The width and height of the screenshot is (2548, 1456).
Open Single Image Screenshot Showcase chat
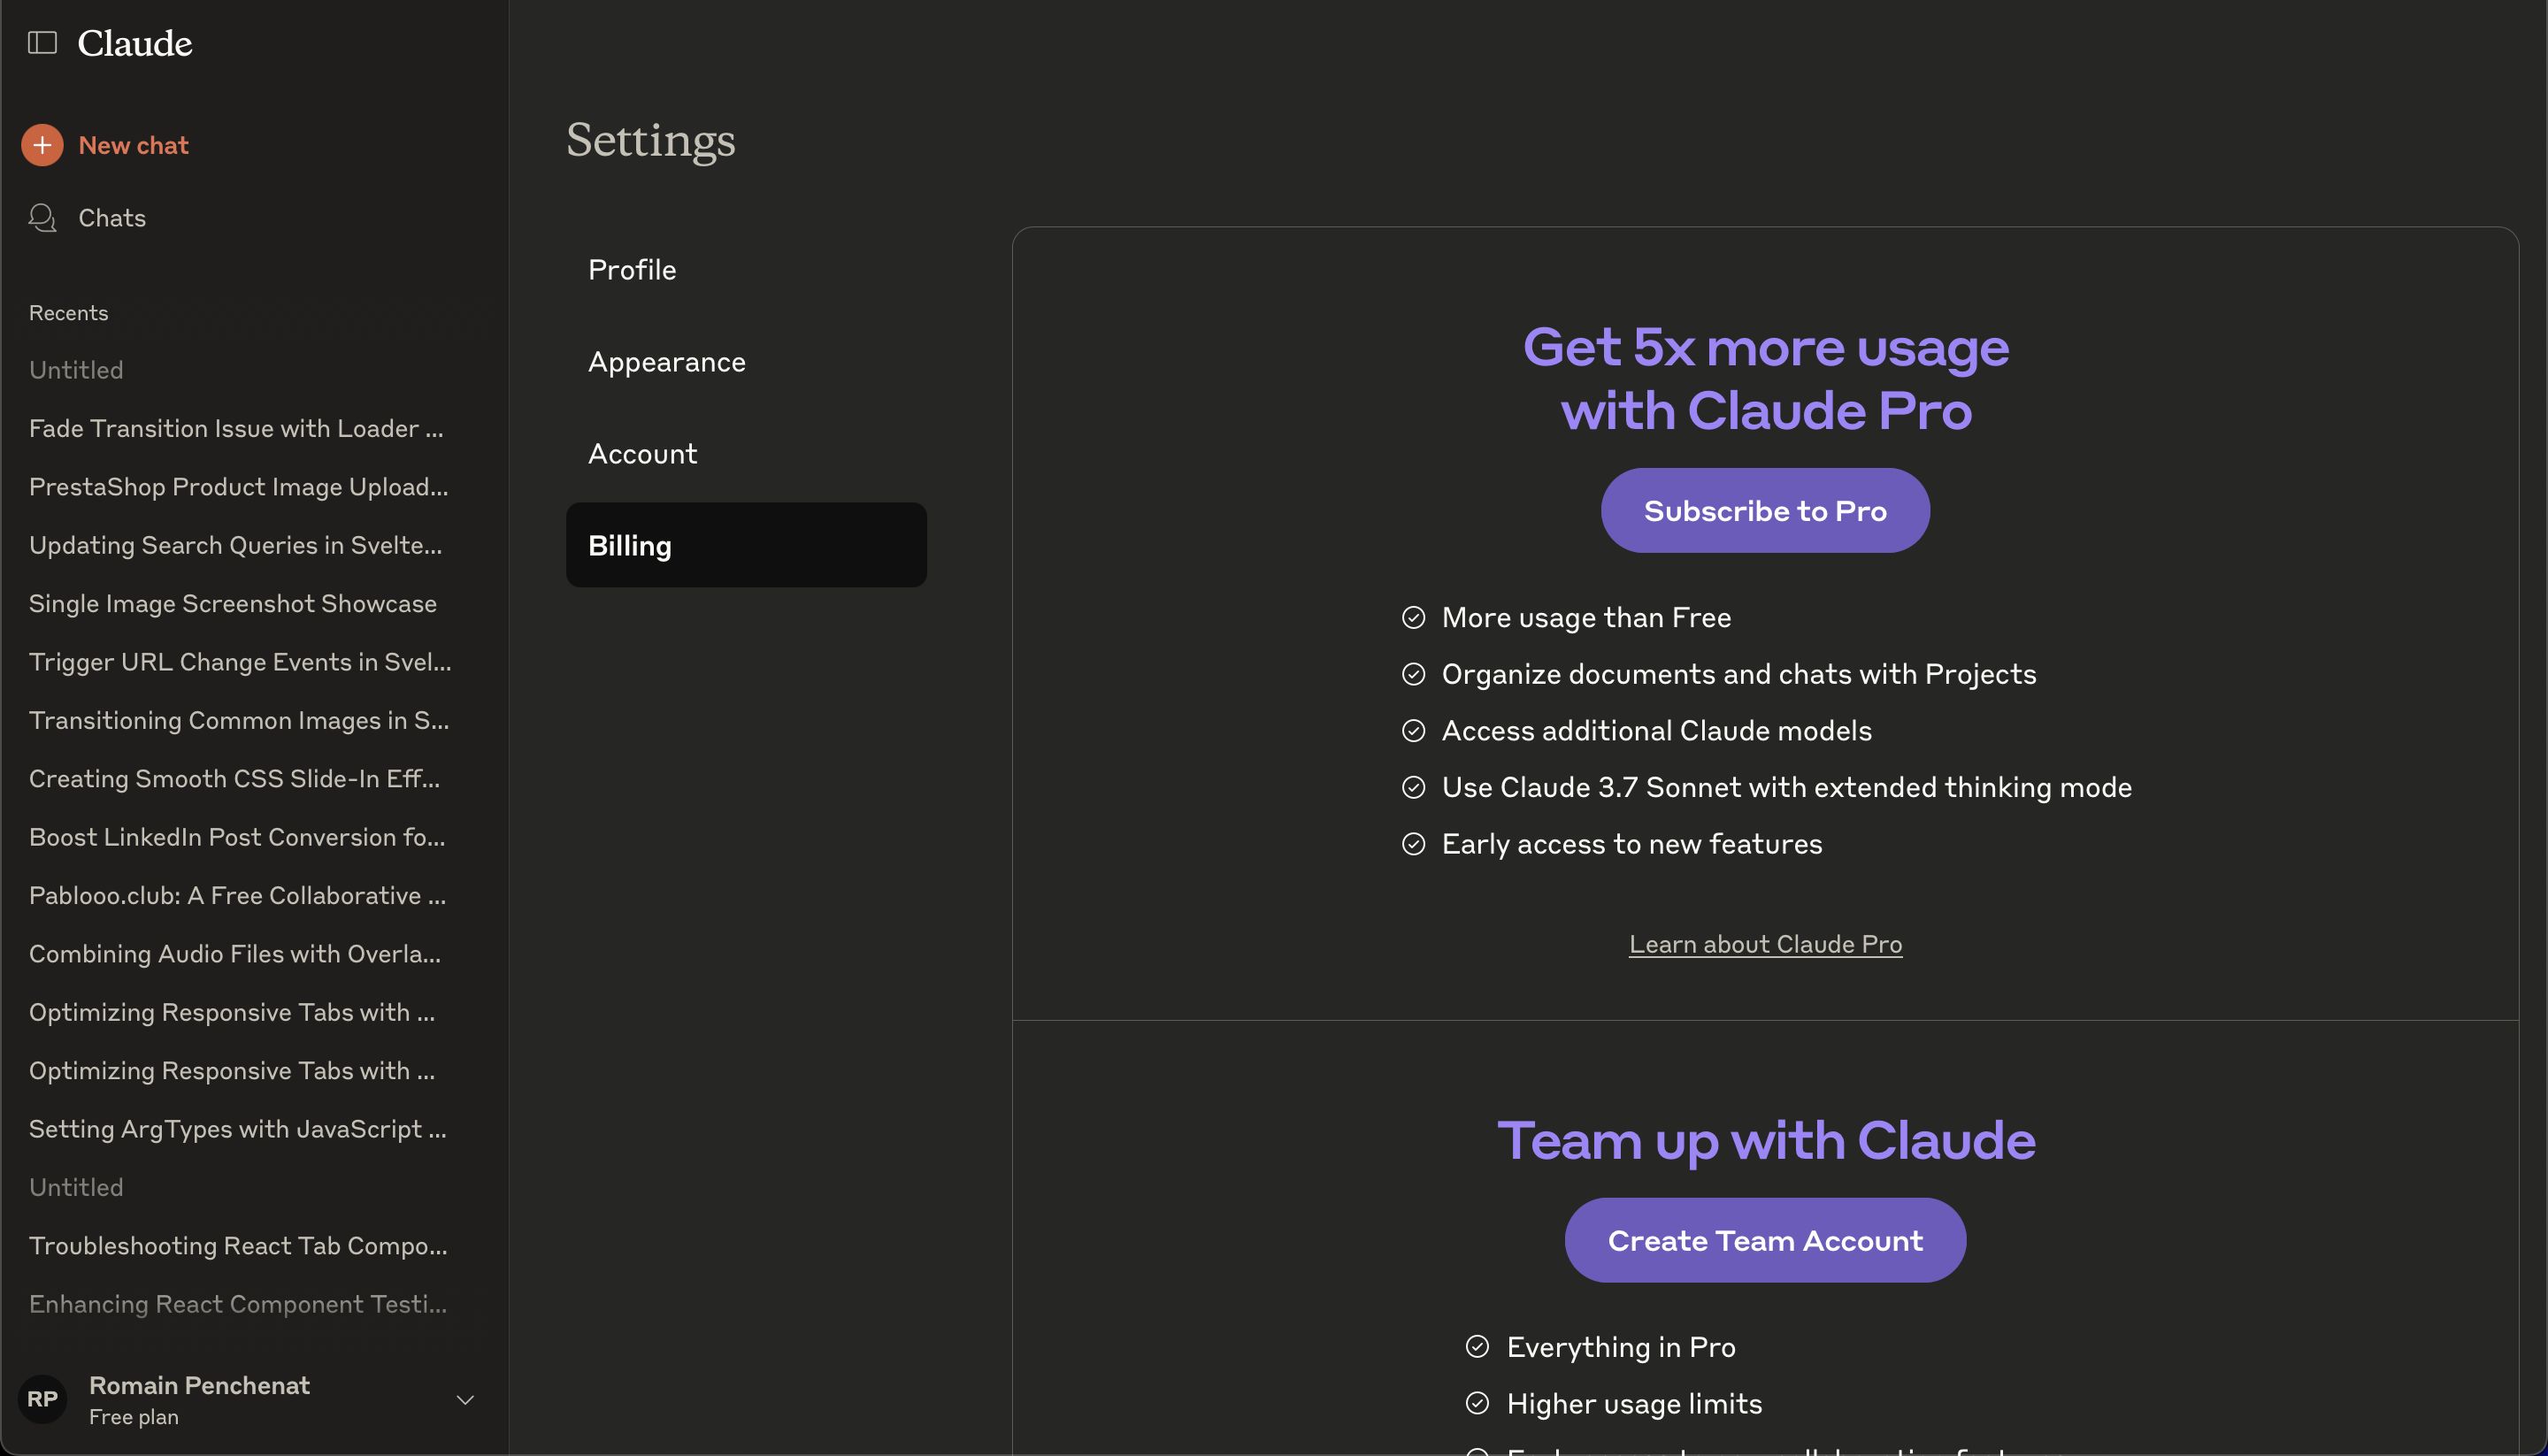pyautogui.click(x=232, y=604)
